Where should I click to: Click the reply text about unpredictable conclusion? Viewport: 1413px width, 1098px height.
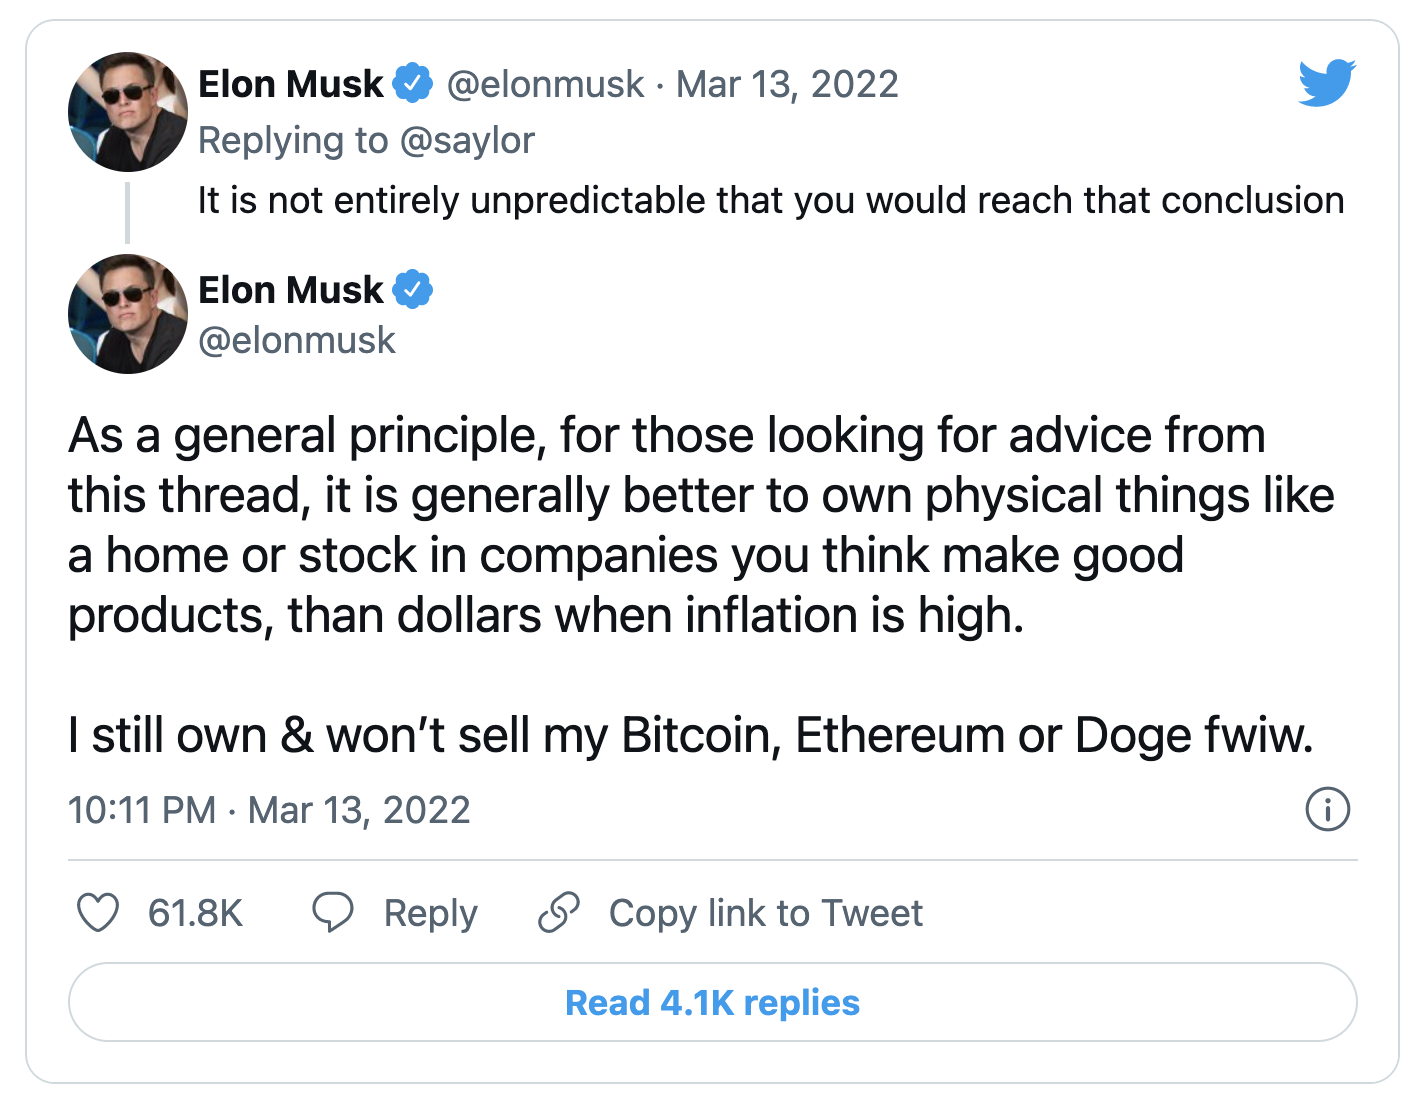(770, 200)
